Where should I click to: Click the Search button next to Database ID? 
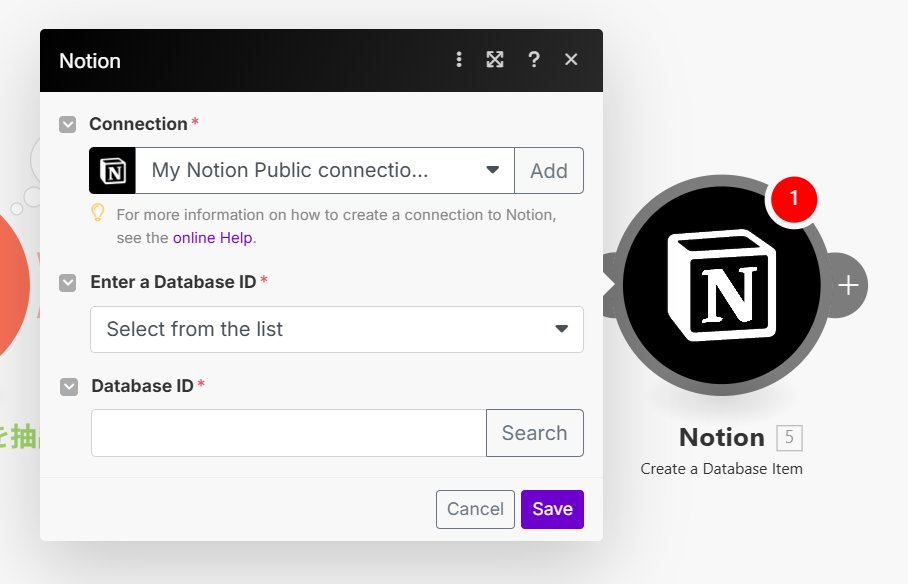534,433
